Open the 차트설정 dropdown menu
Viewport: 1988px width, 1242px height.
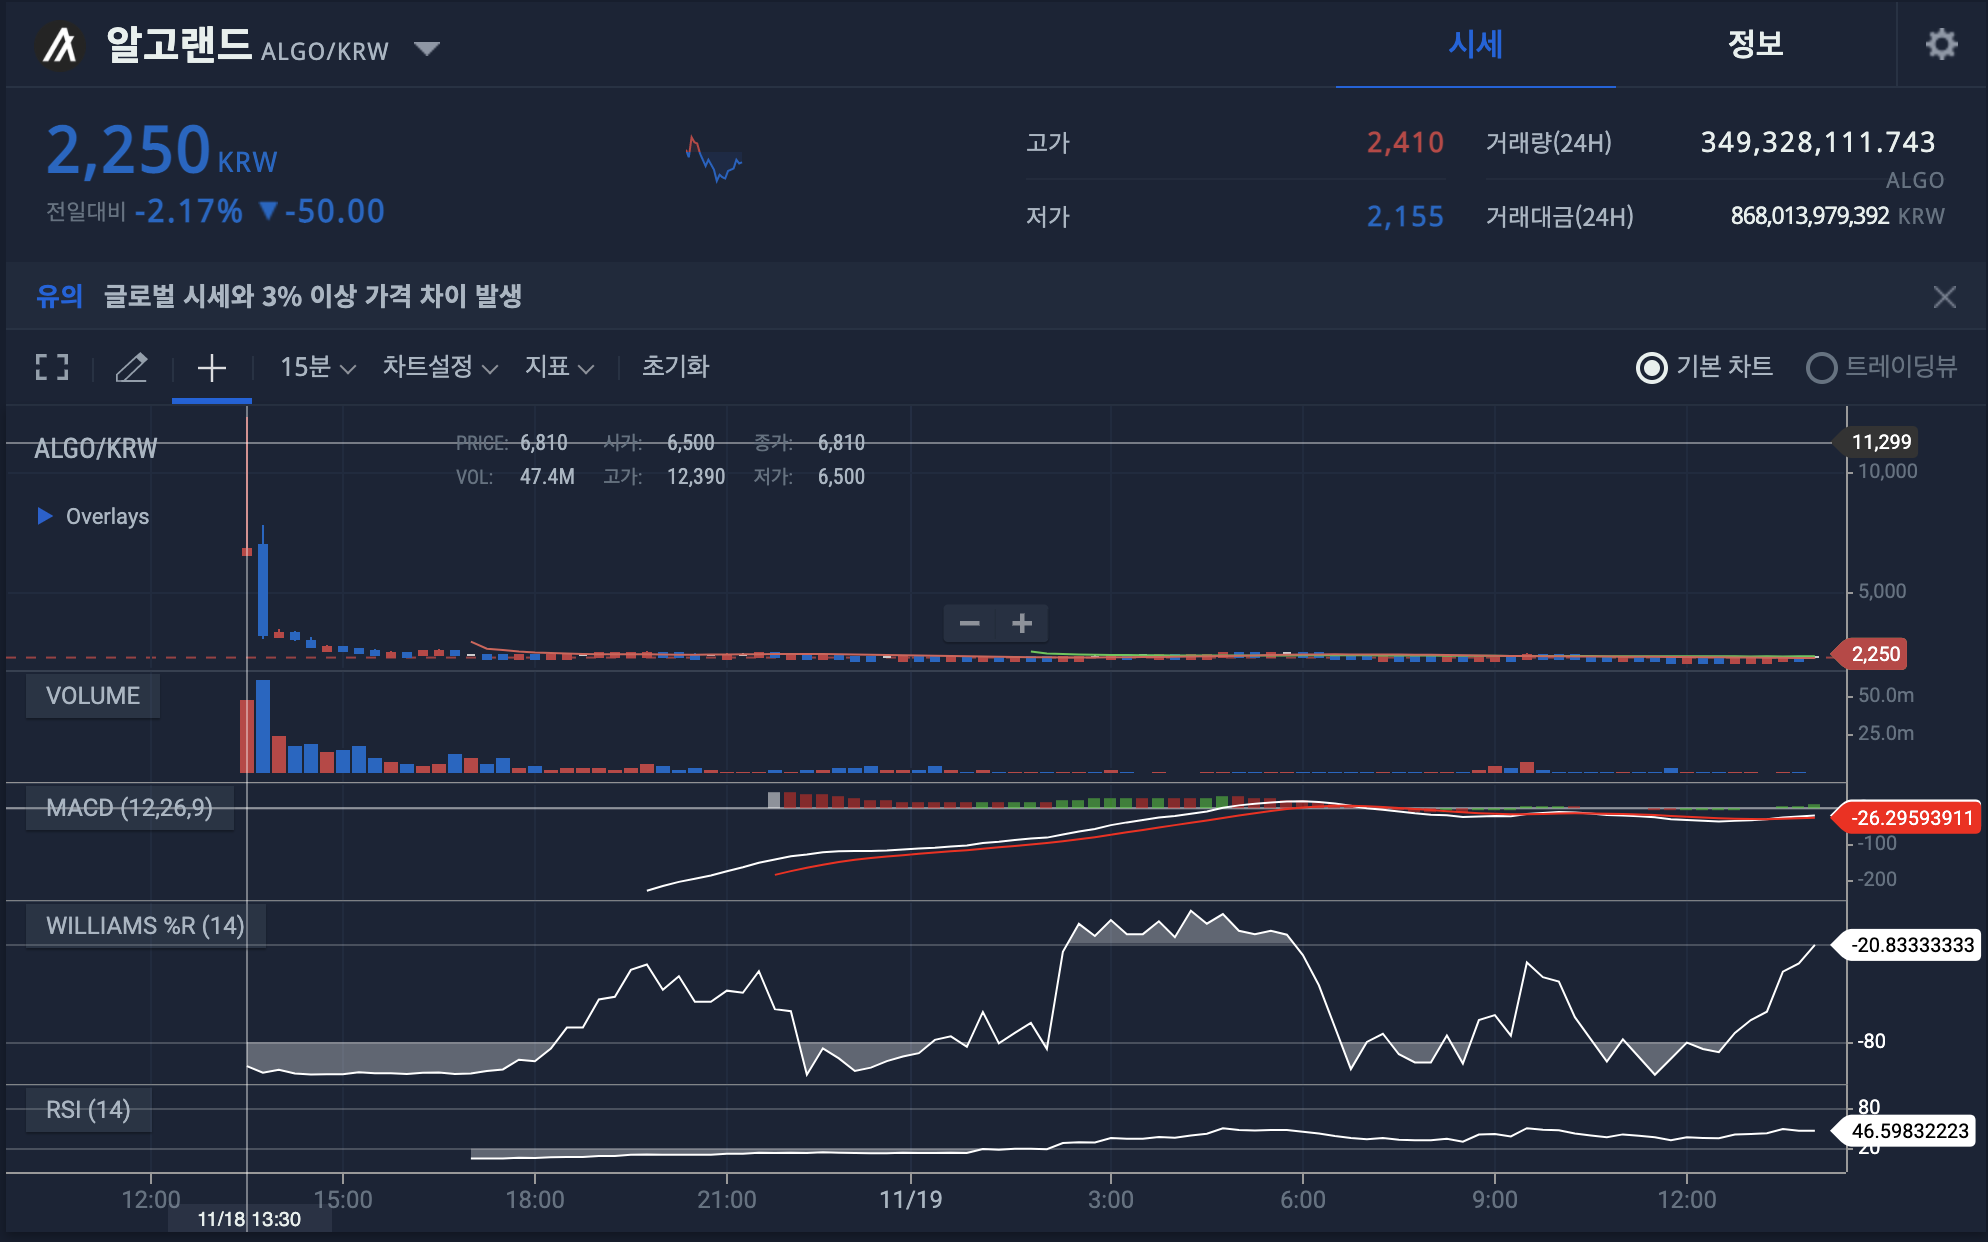(440, 367)
